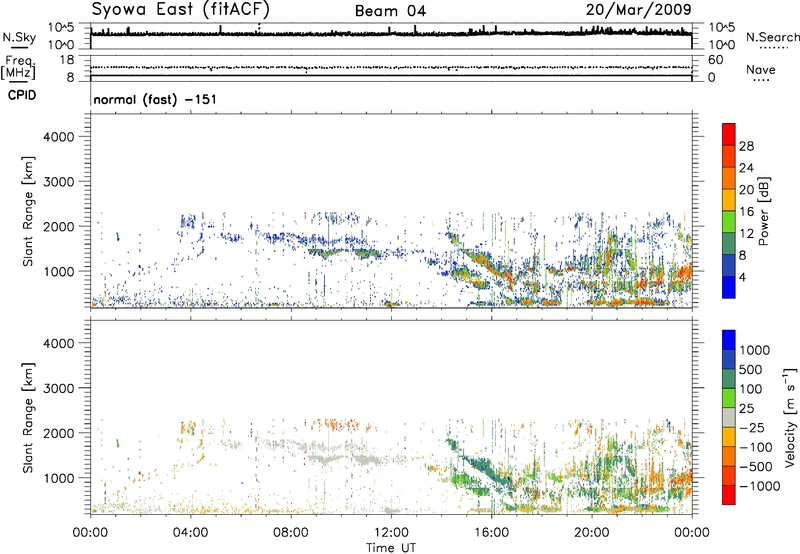The height and width of the screenshot is (554, 800).
Task: Click the "Slant Range [km]" label of the power panel
Action: point(28,211)
